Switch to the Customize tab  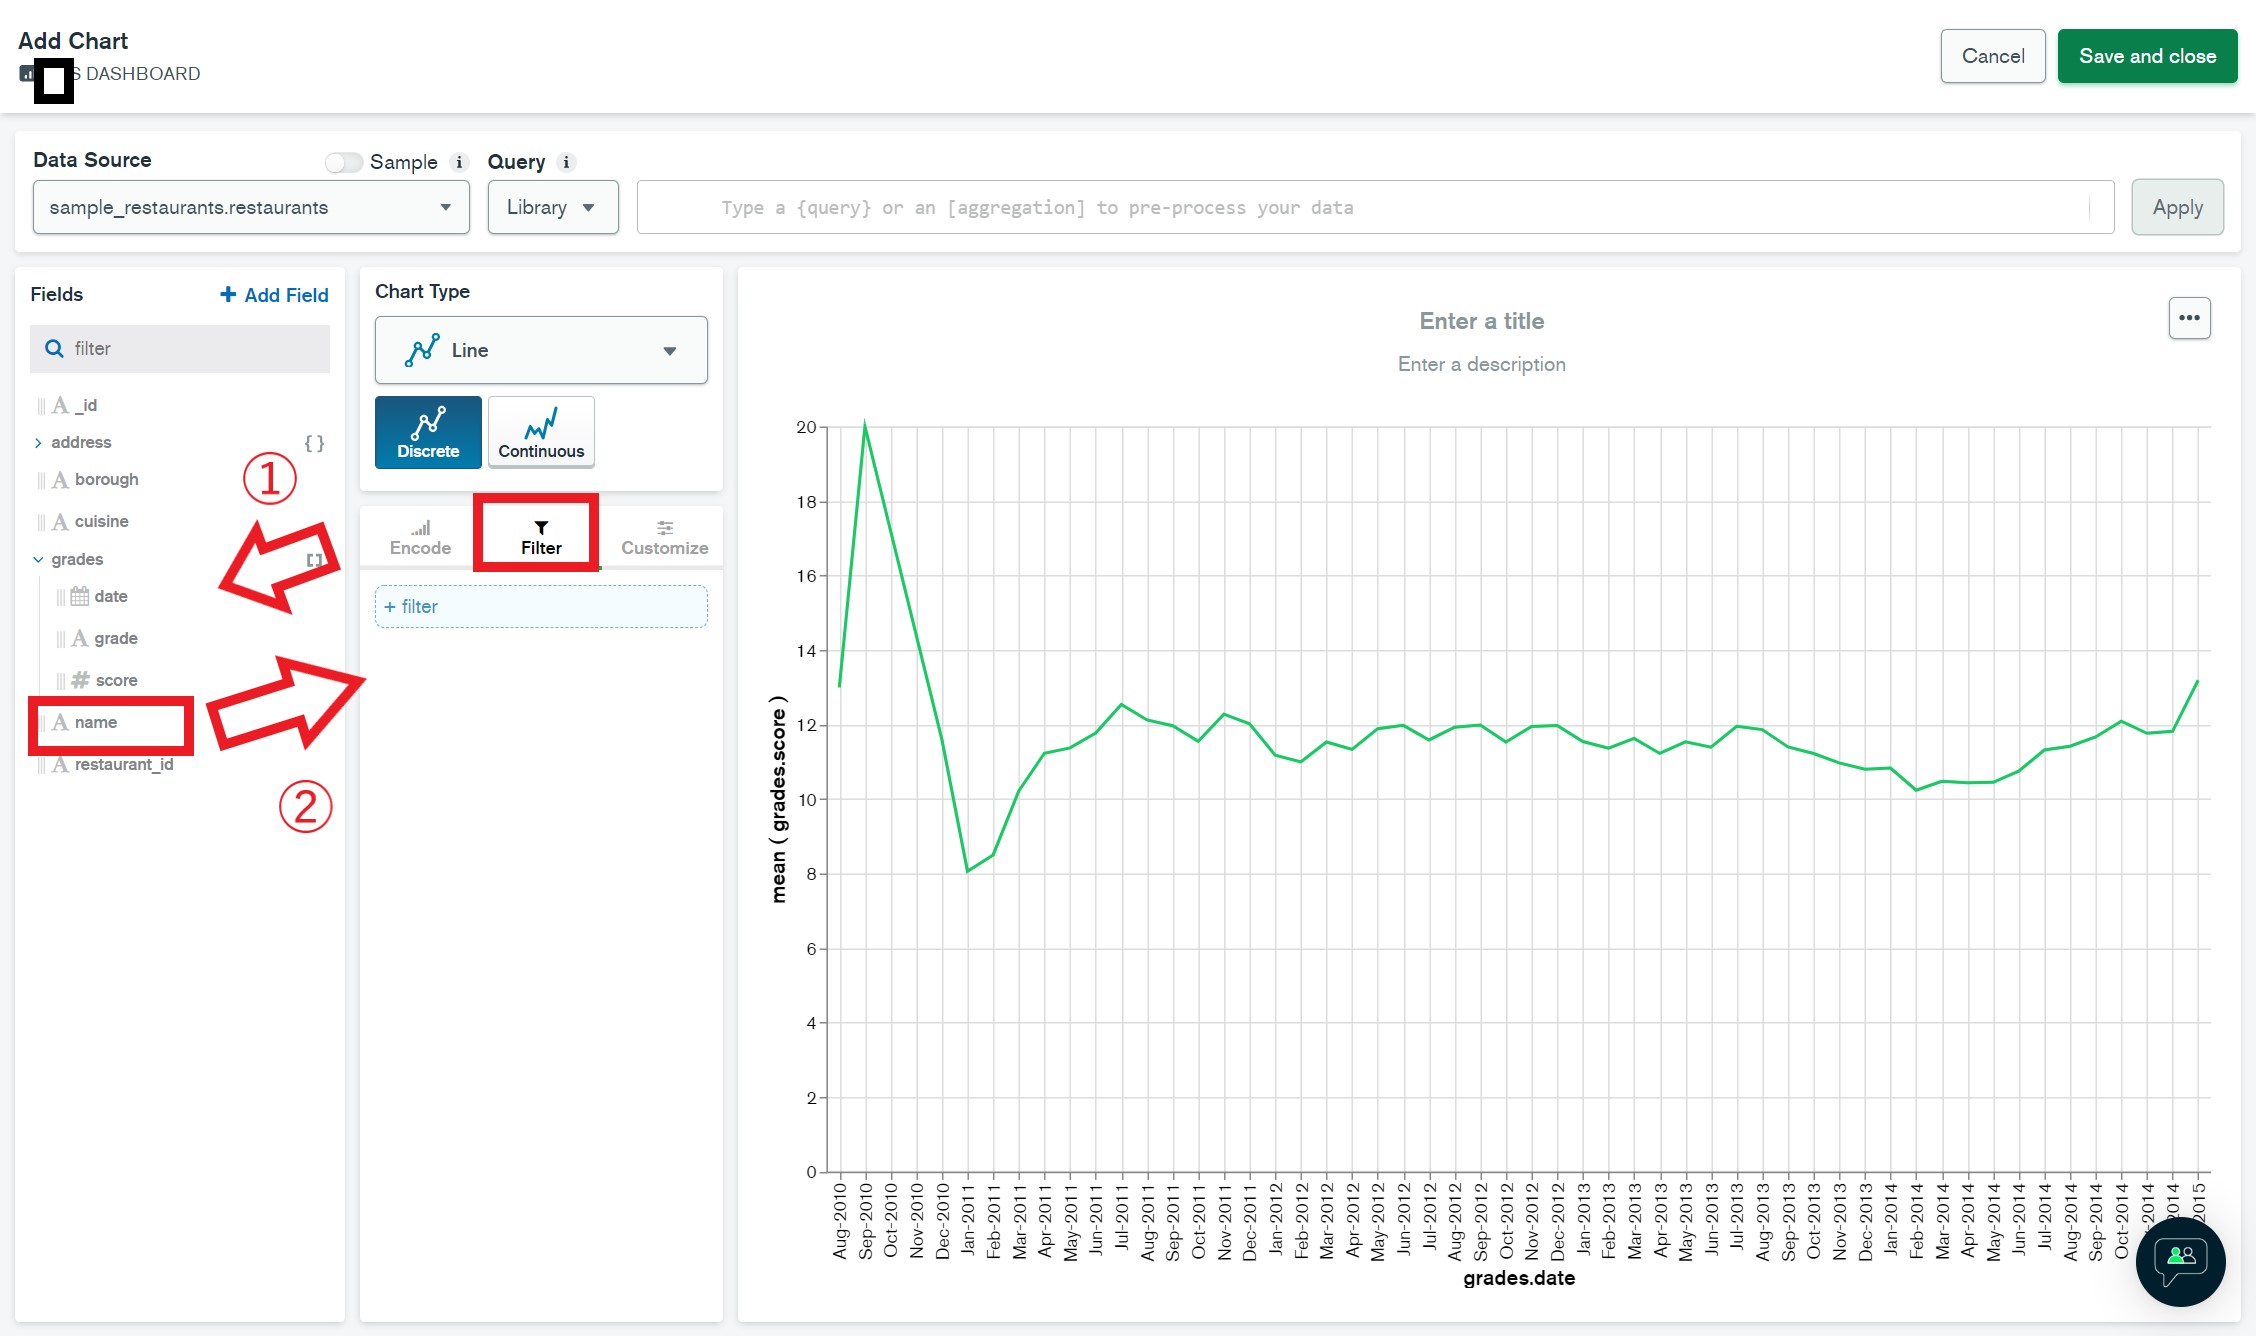(x=664, y=538)
